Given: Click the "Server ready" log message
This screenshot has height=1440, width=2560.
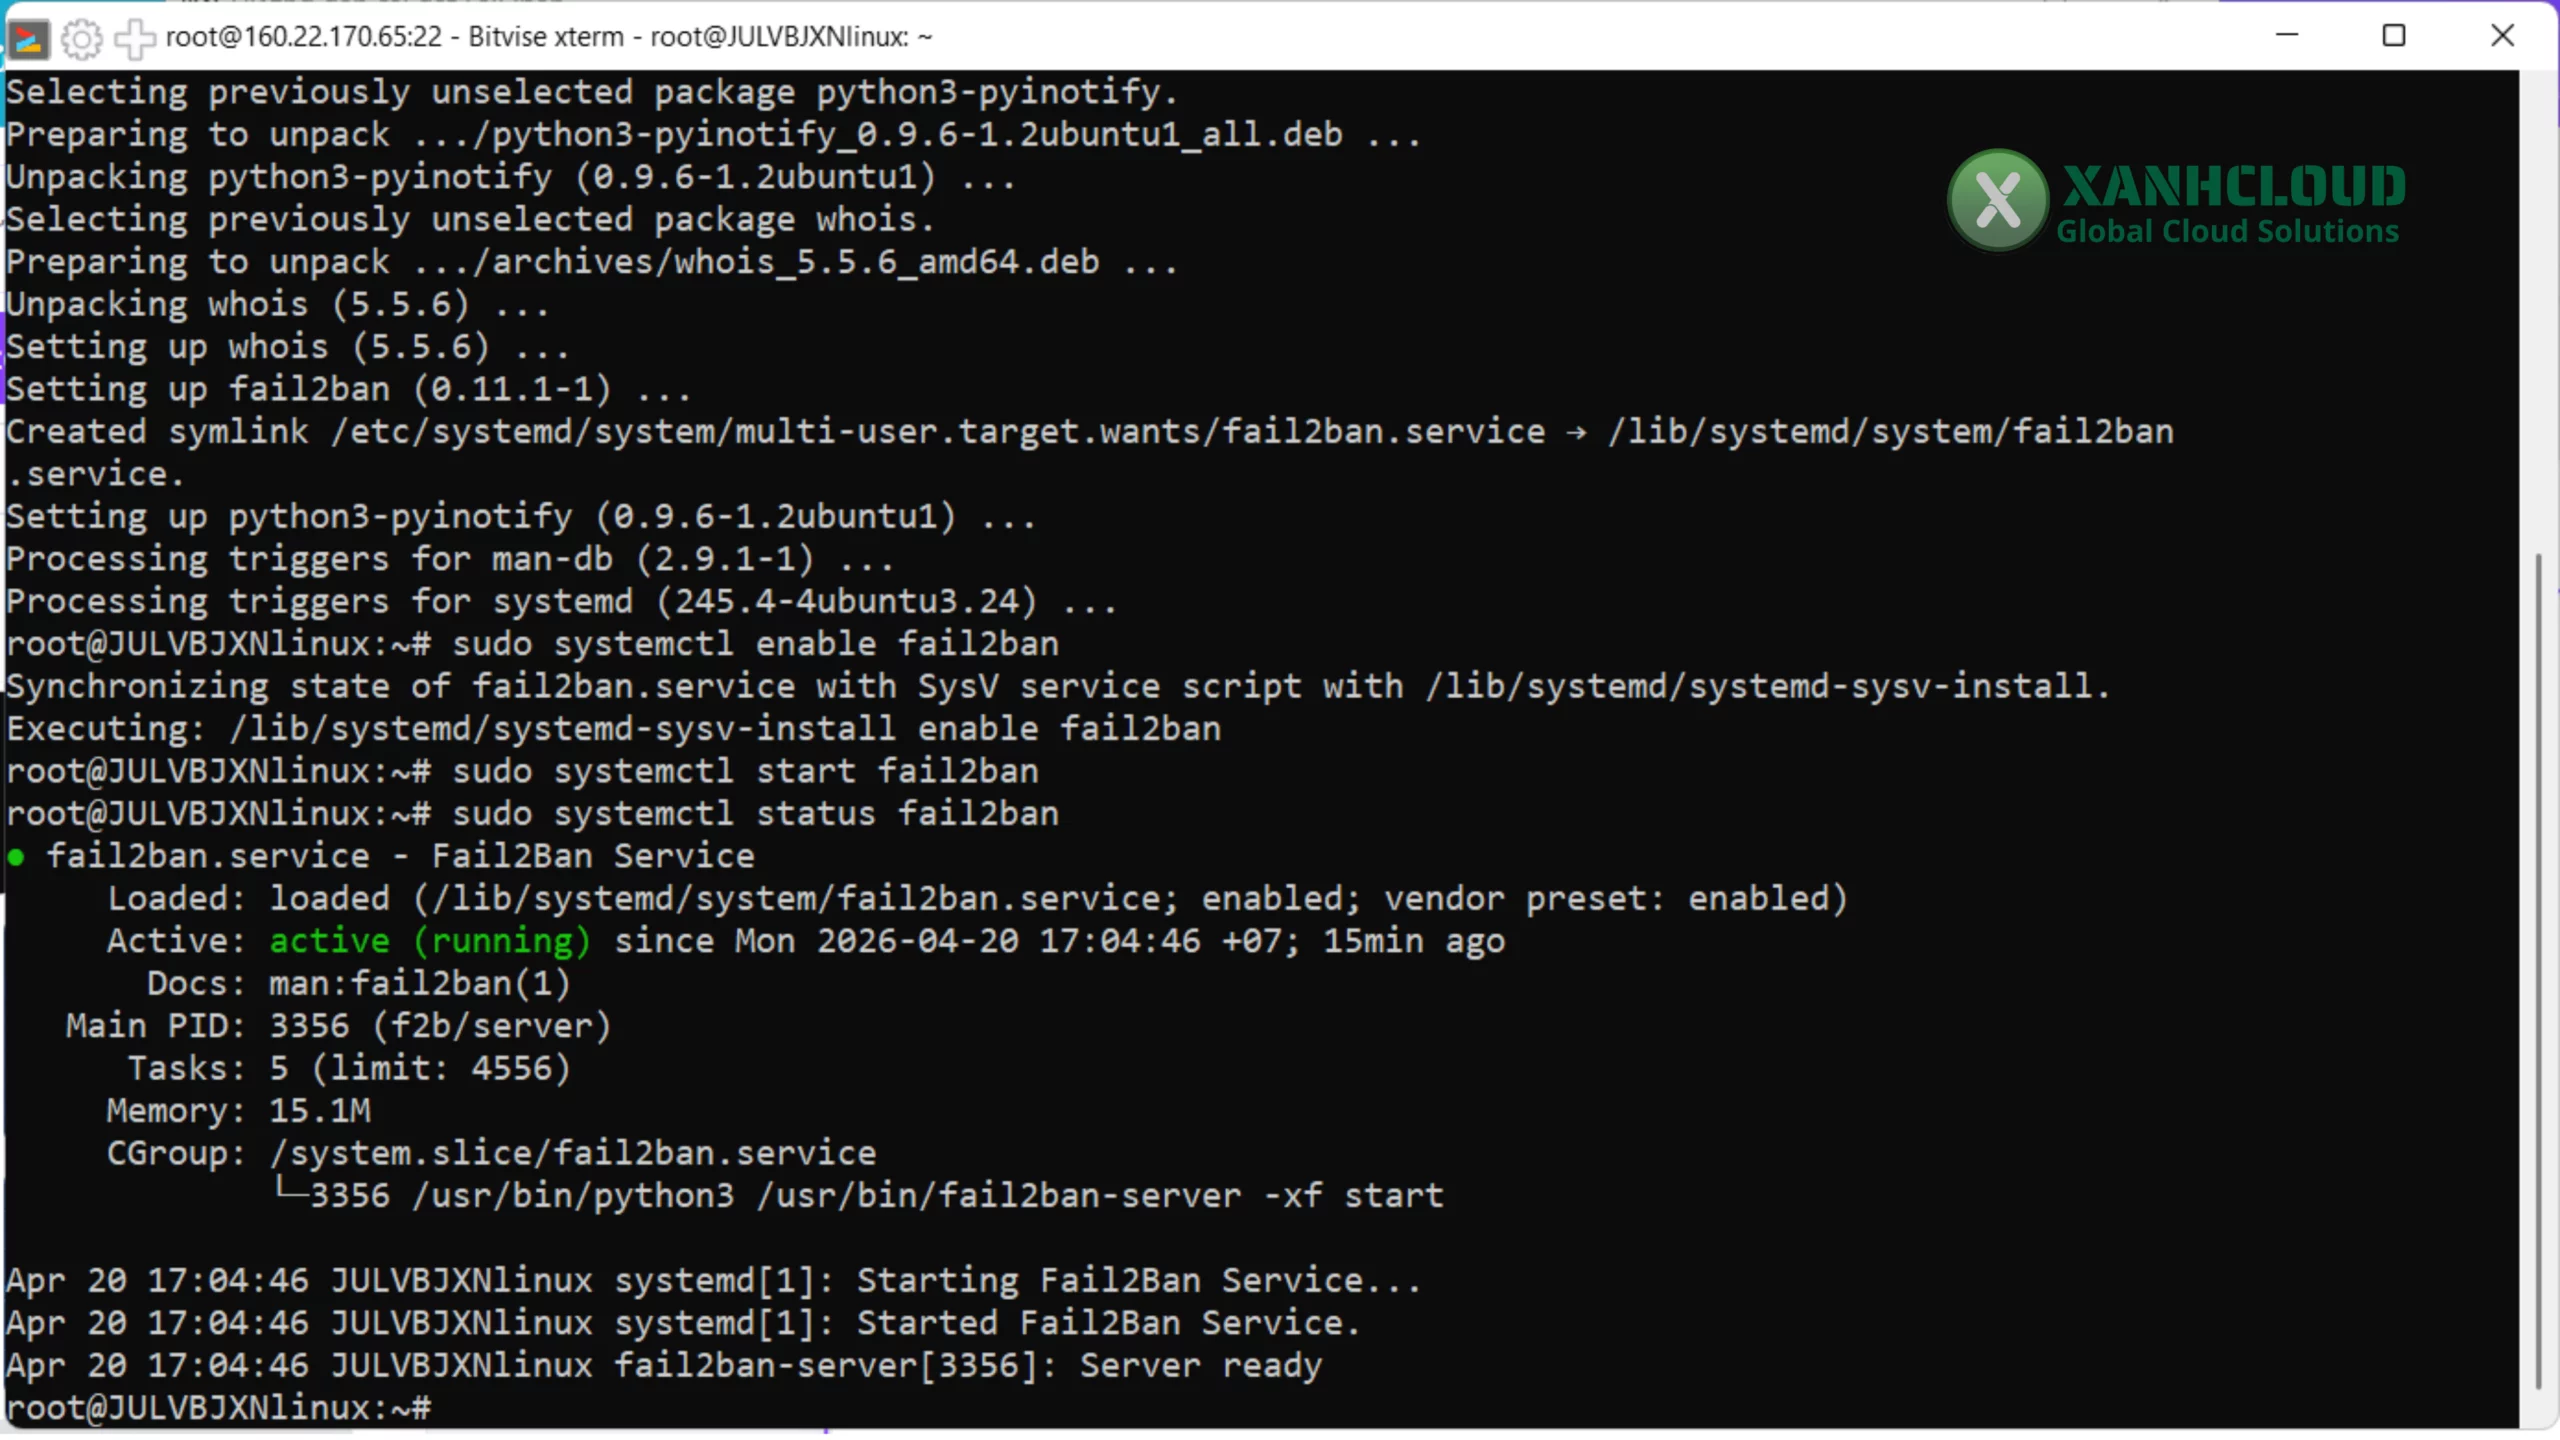Looking at the screenshot, I should [1200, 1366].
